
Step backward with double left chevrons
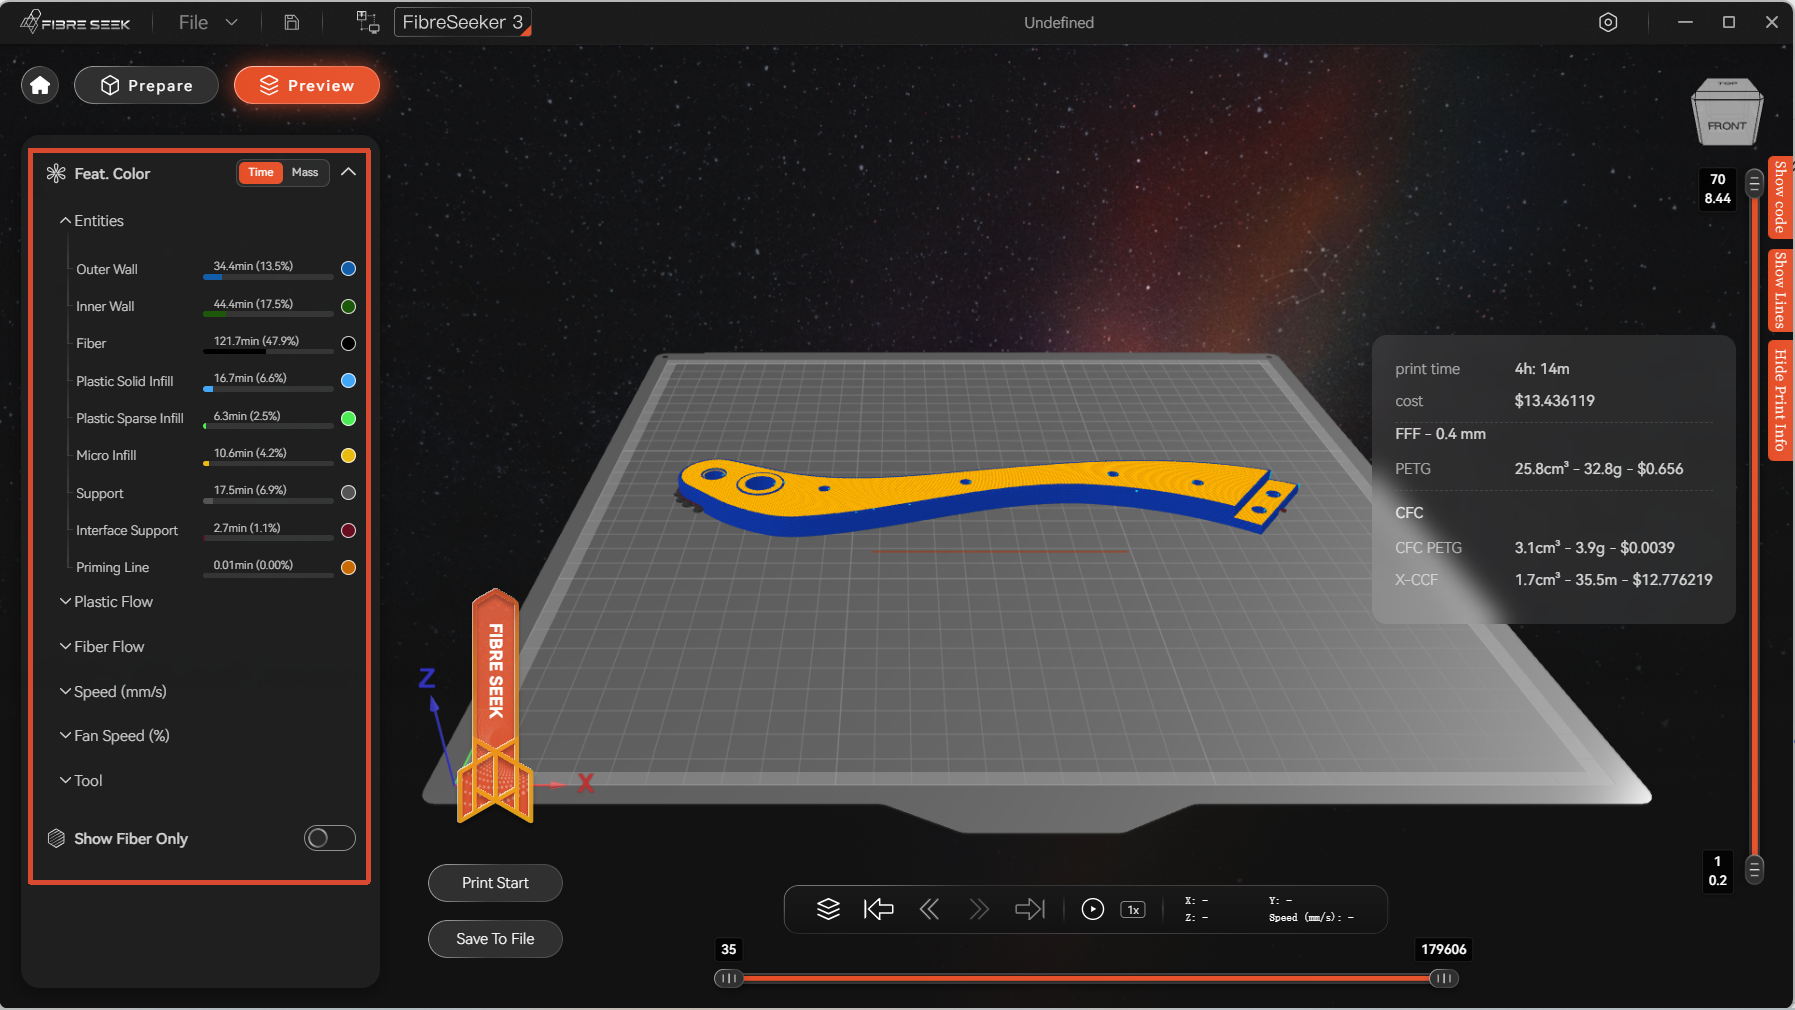[x=929, y=909]
